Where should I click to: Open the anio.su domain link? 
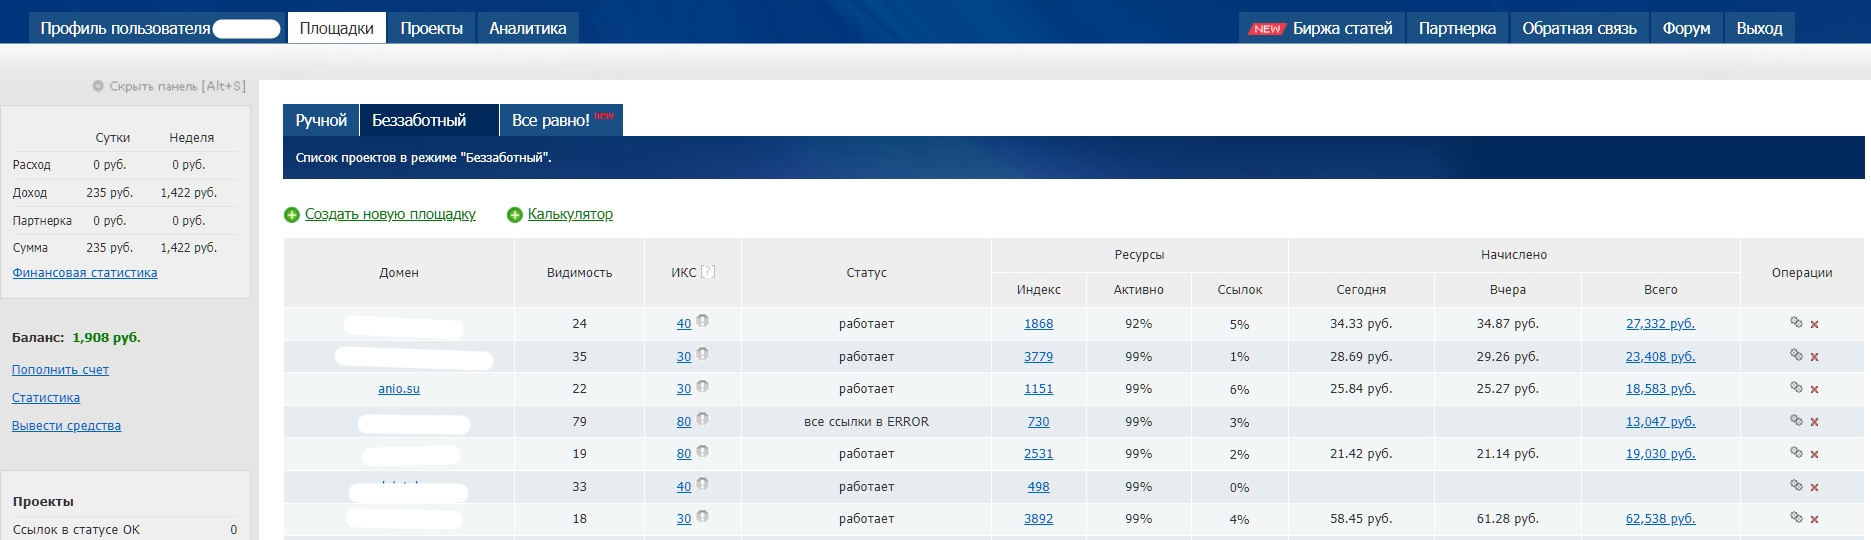[x=399, y=389]
